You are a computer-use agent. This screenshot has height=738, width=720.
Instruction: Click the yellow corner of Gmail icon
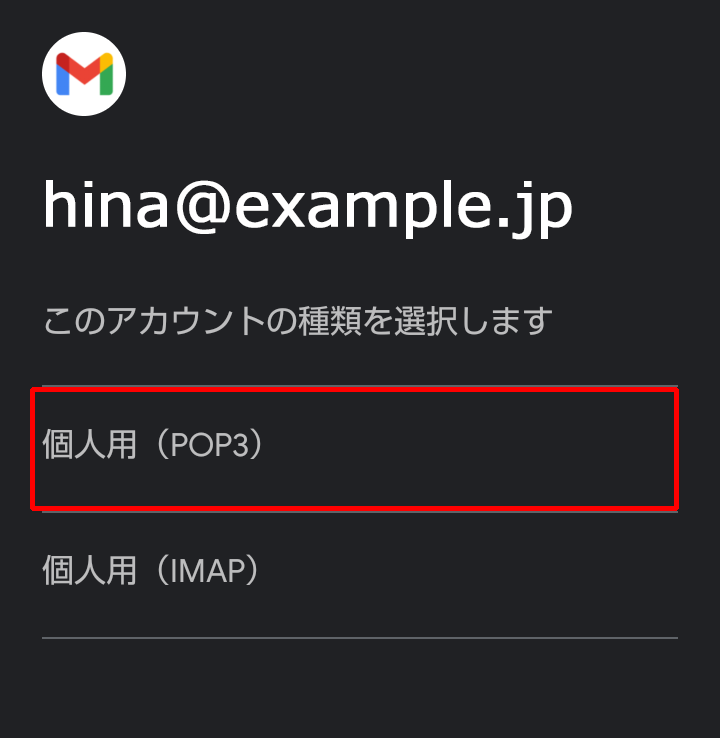pos(107,60)
